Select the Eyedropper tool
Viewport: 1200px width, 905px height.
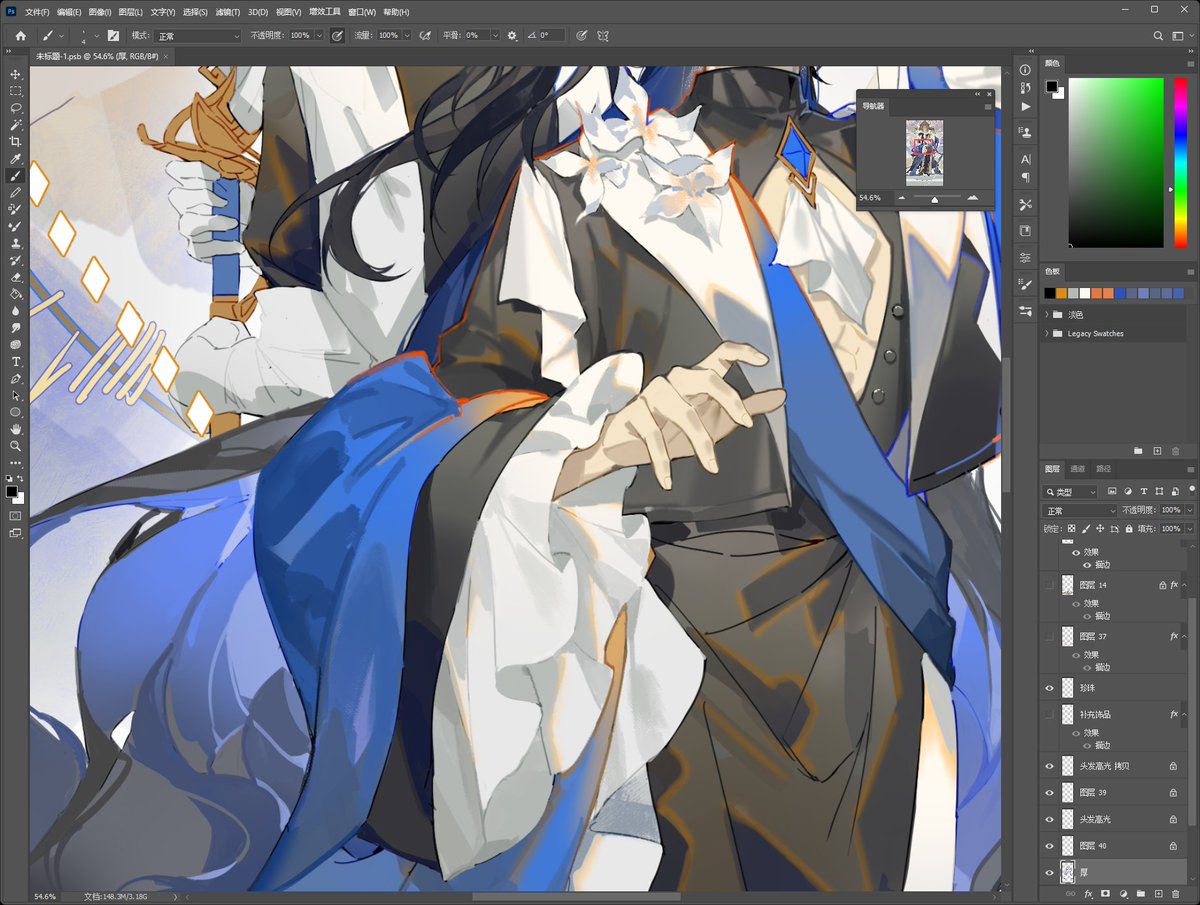(15, 159)
